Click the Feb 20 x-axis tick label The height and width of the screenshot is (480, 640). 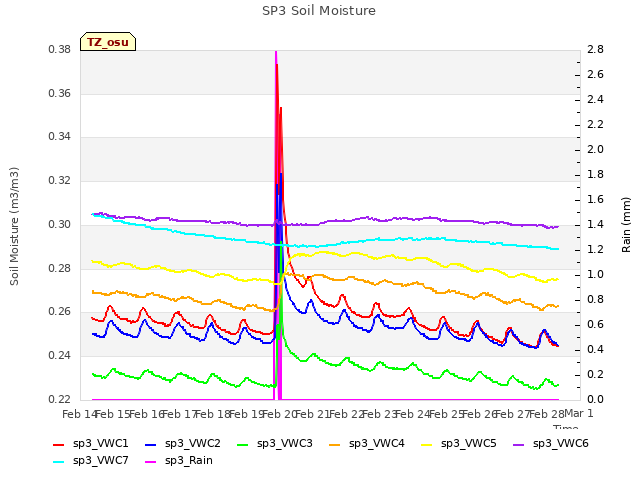point(280,414)
